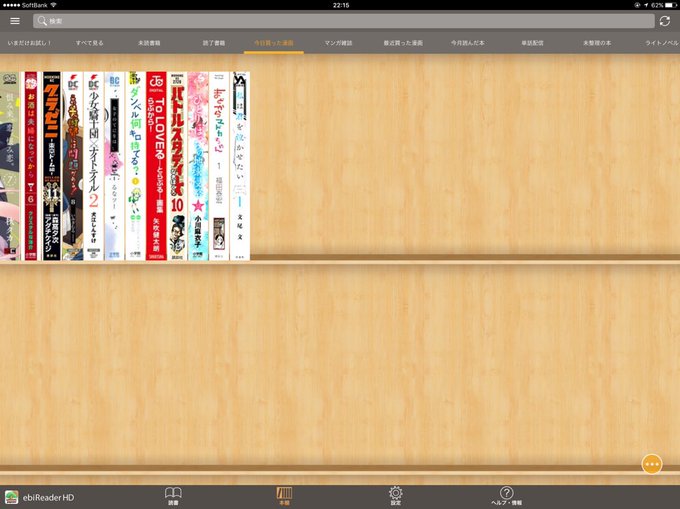Select the 未整理の本 tab
The height and width of the screenshot is (509, 680).
pyautogui.click(x=597, y=43)
